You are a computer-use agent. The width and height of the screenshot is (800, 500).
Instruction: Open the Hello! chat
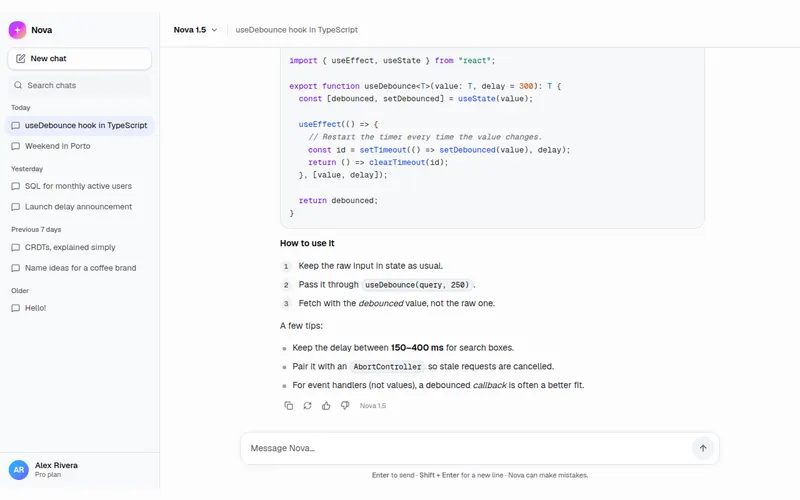80,308
